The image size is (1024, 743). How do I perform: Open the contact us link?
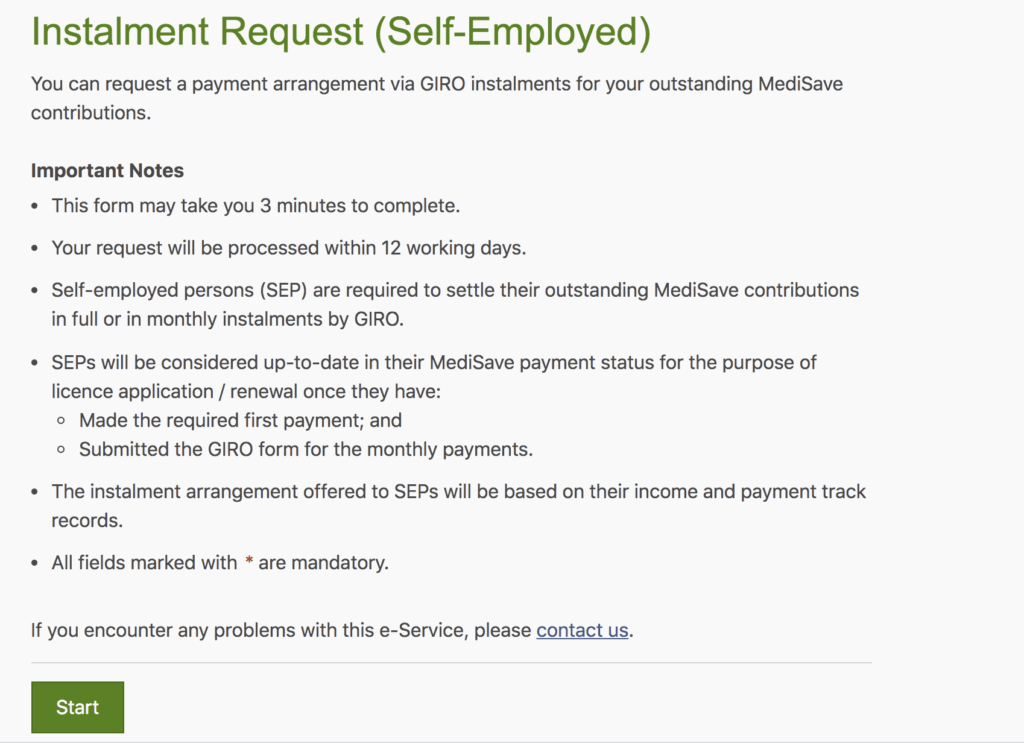click(x=582, y=630)
